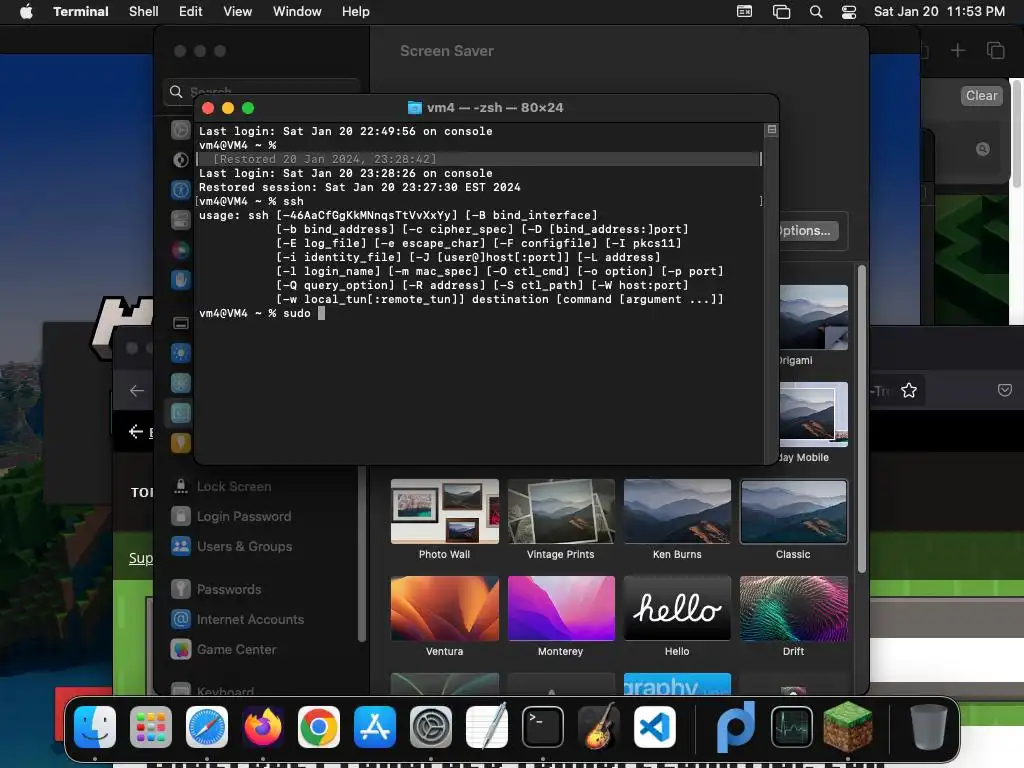The image size is (1024, 768).
Task: Select the Photo Wall screen saver
Action: tap(445, 511)
